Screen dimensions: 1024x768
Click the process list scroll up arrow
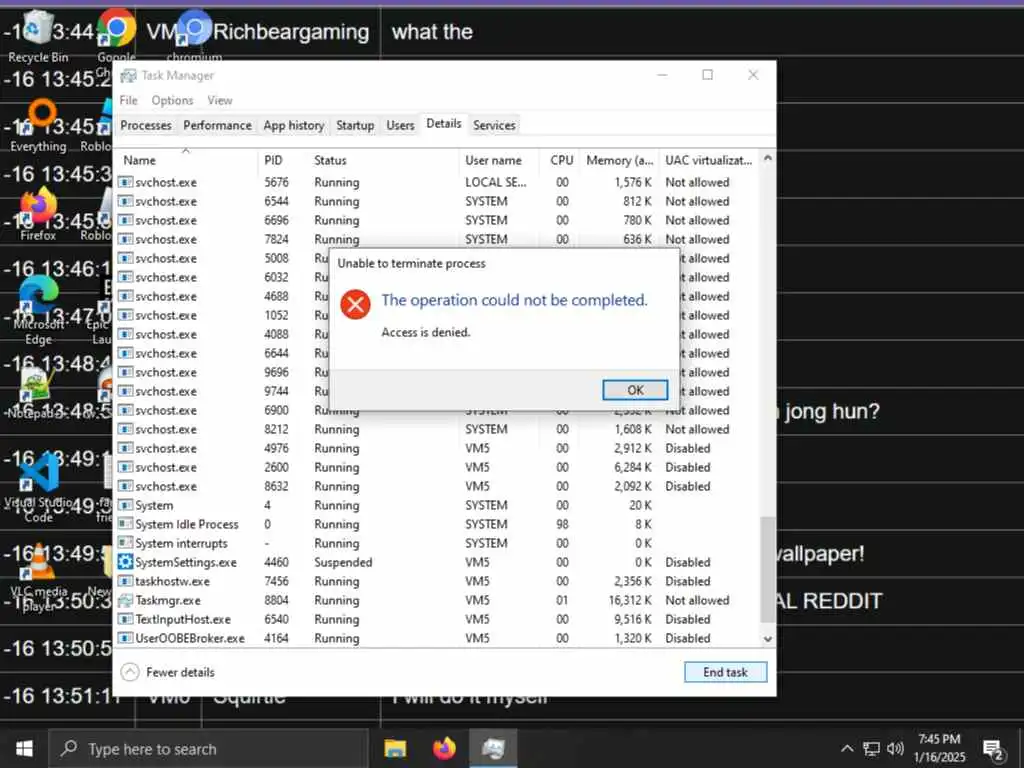[x=768, y=158]
